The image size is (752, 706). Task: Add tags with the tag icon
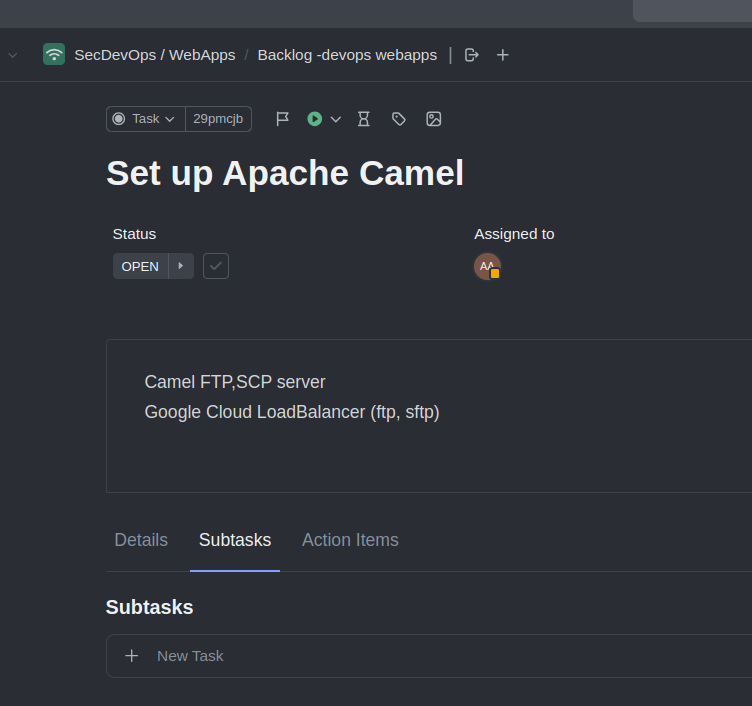(x=399, y=119)
